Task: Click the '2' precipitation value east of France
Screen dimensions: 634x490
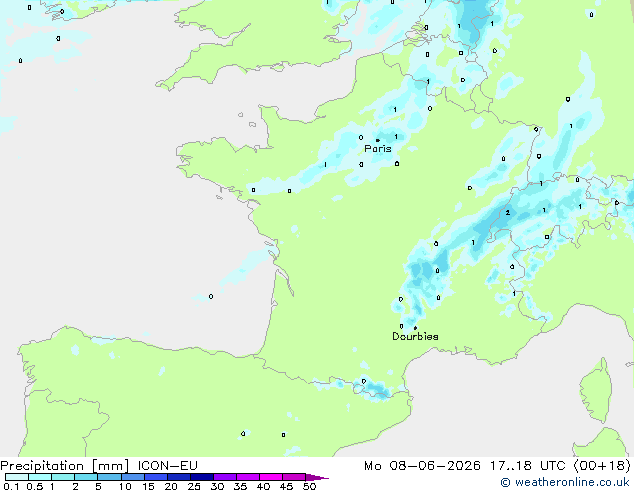Action: click(x=508, y=213)
